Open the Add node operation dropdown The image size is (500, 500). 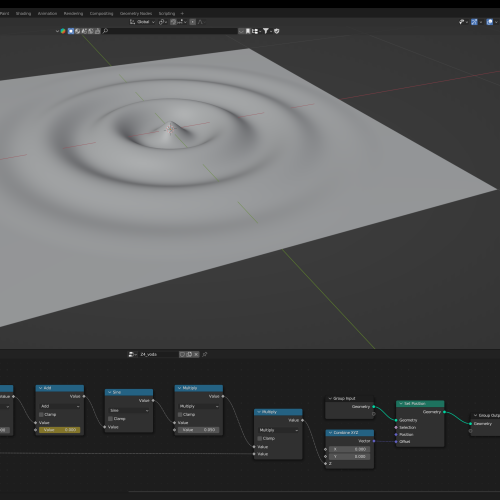tap(60, 406)
